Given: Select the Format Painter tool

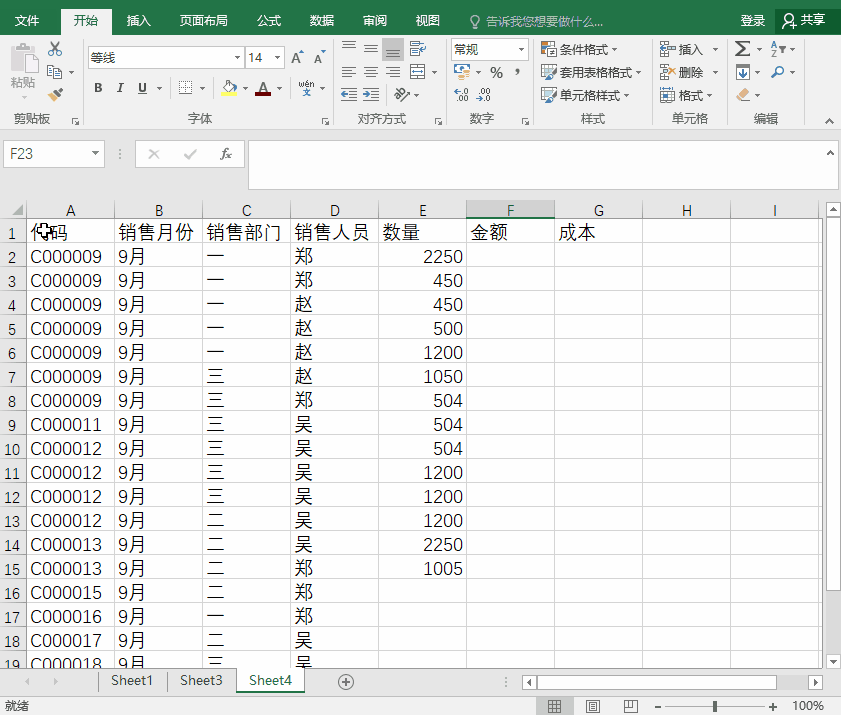Looking at the screenshot, I should tap(53, 93).
